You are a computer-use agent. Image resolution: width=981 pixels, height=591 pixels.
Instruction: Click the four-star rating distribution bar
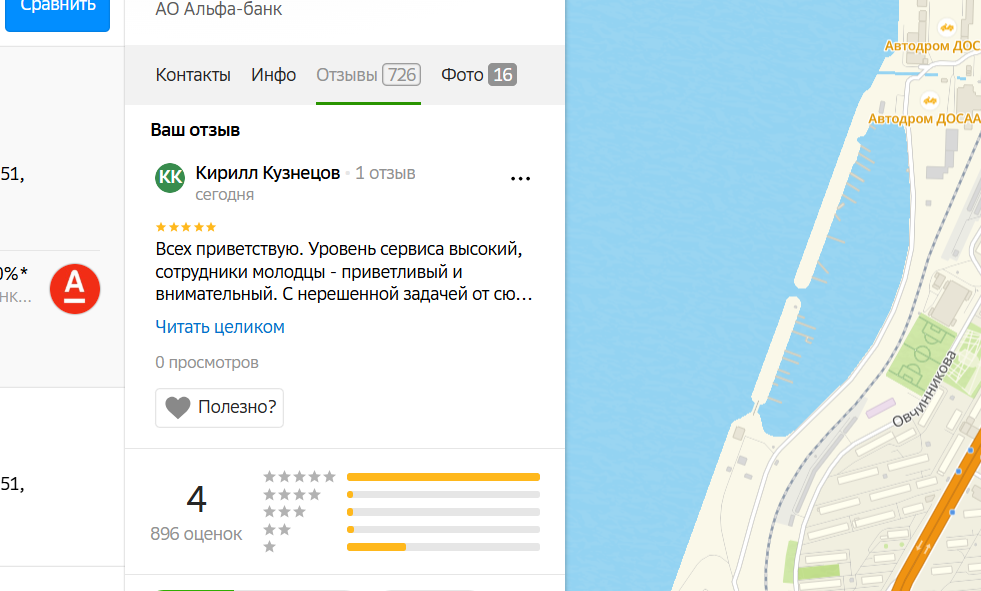[443, 495]
